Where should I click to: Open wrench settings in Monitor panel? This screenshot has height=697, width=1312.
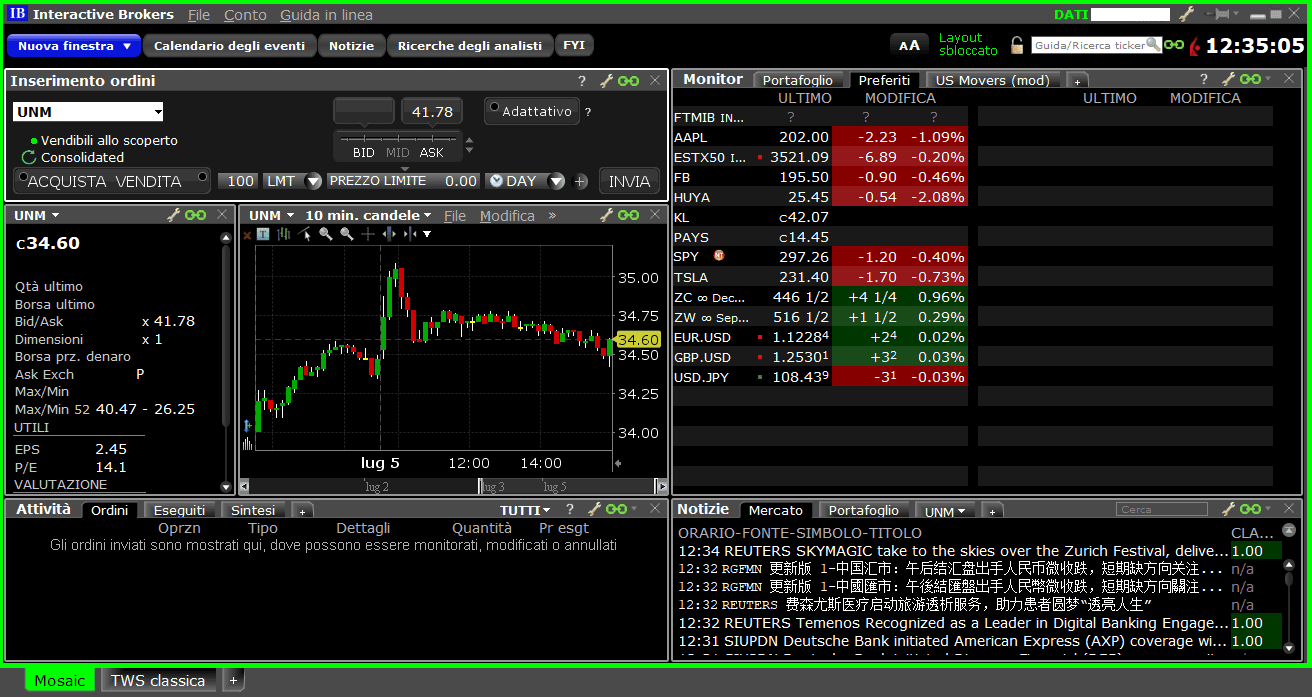point(1227,79)
